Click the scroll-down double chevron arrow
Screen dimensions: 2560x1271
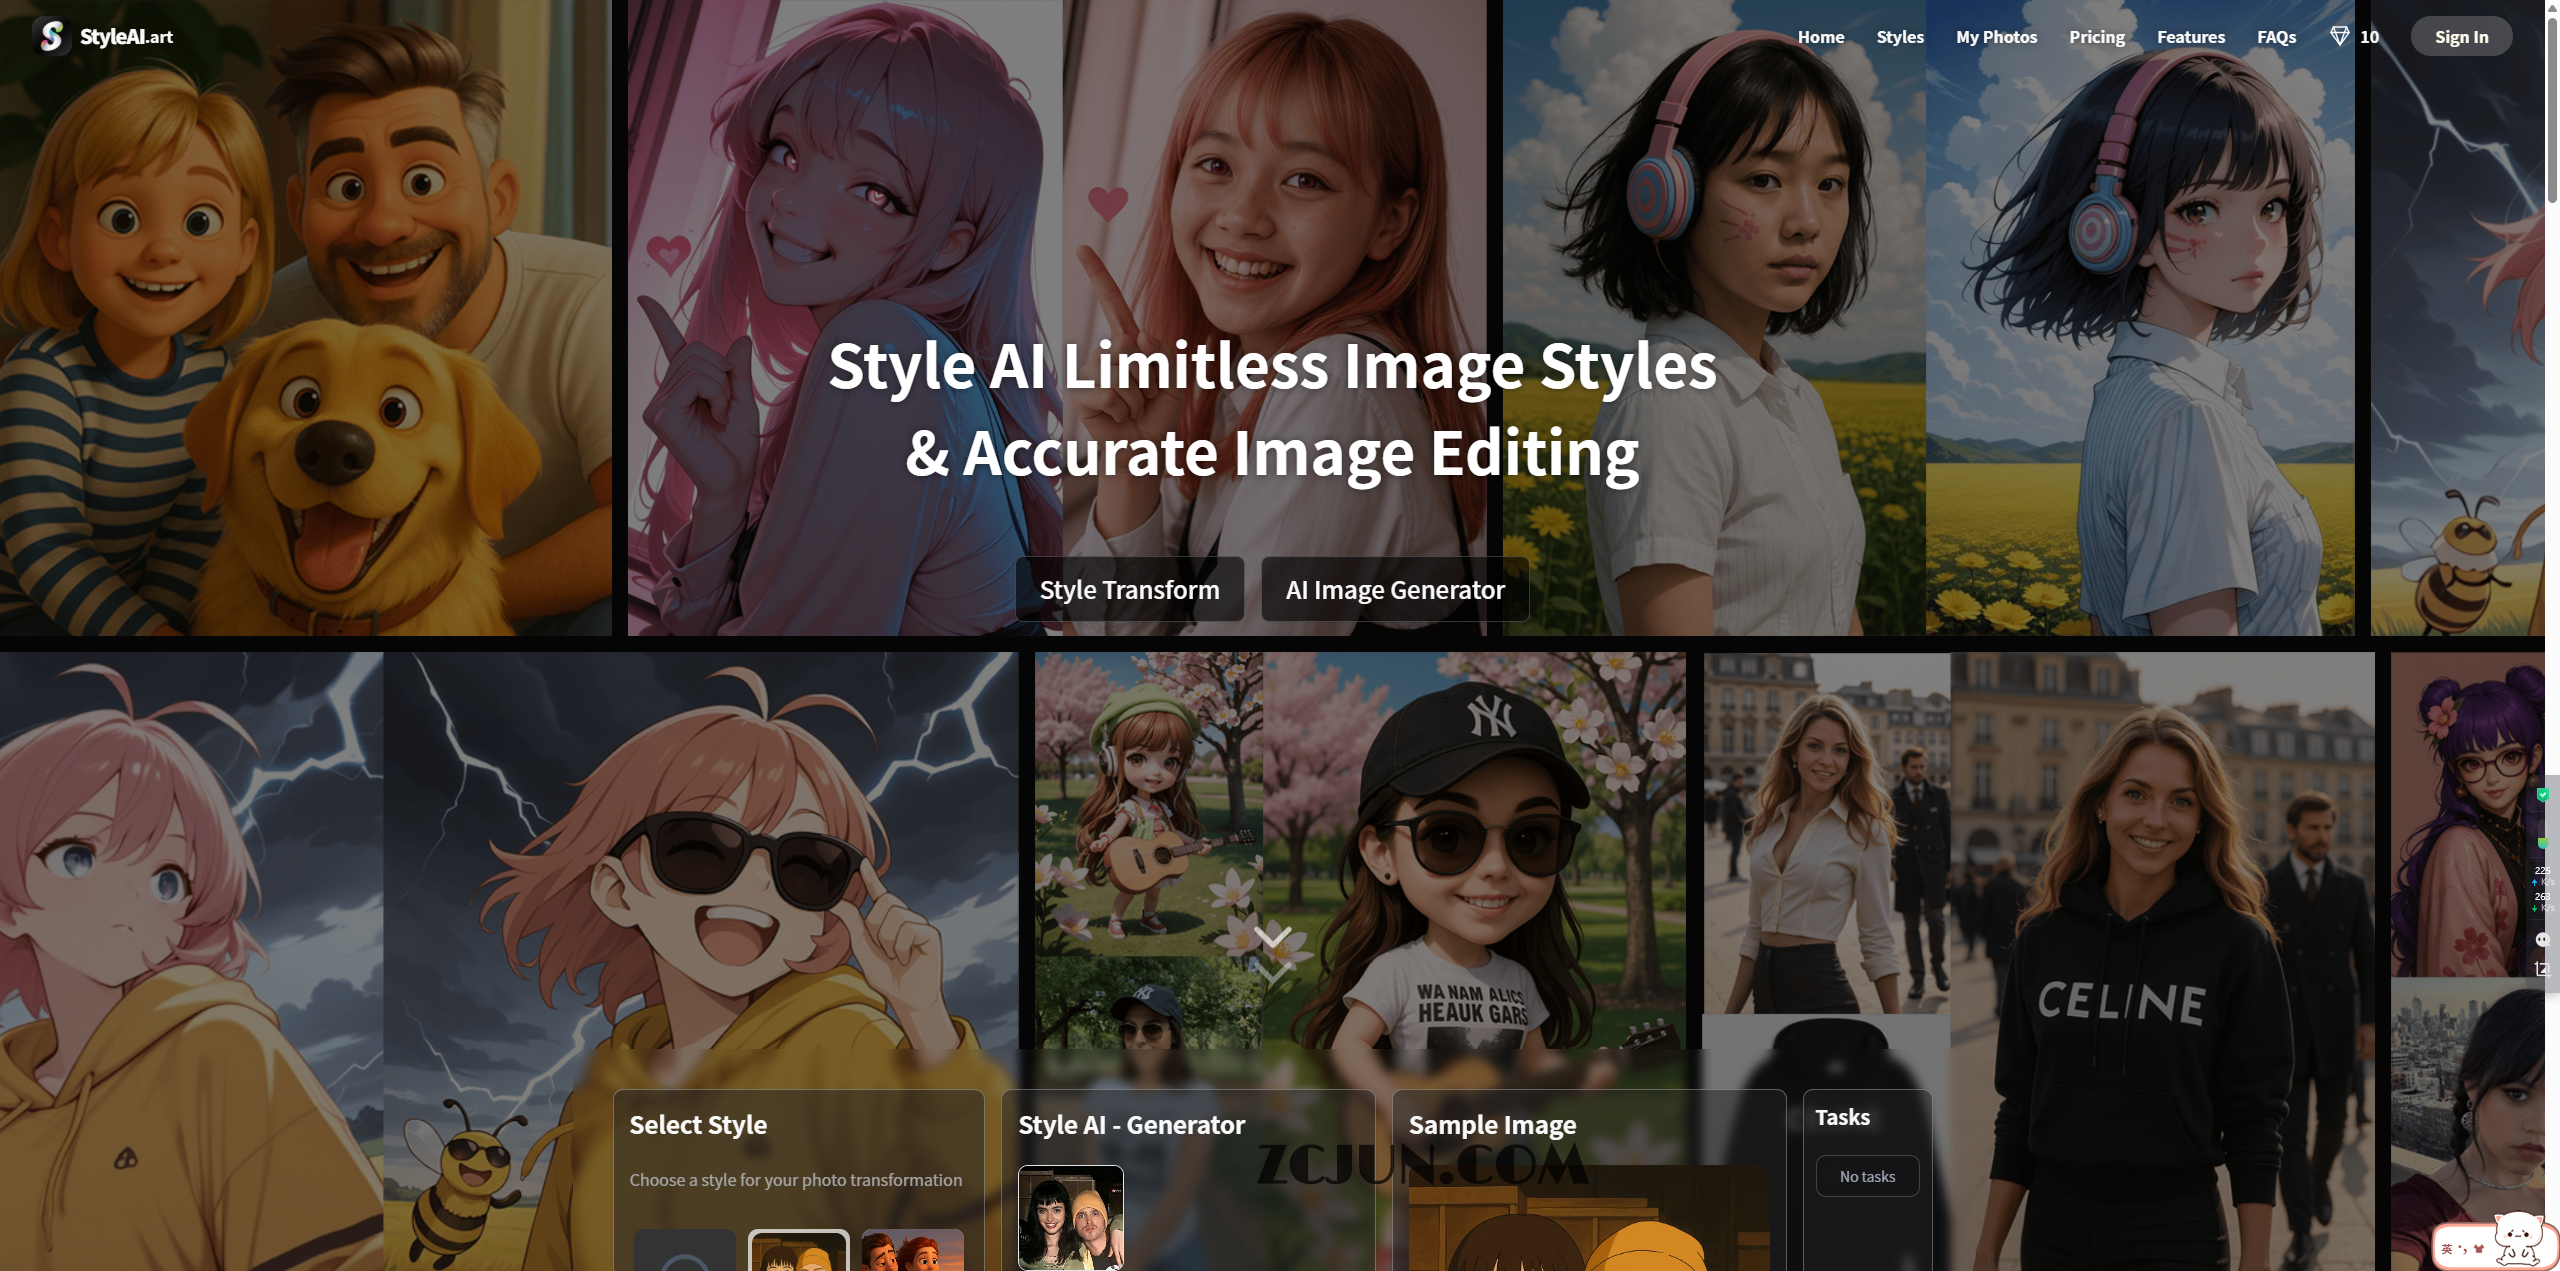click(x=1272, y=952)
